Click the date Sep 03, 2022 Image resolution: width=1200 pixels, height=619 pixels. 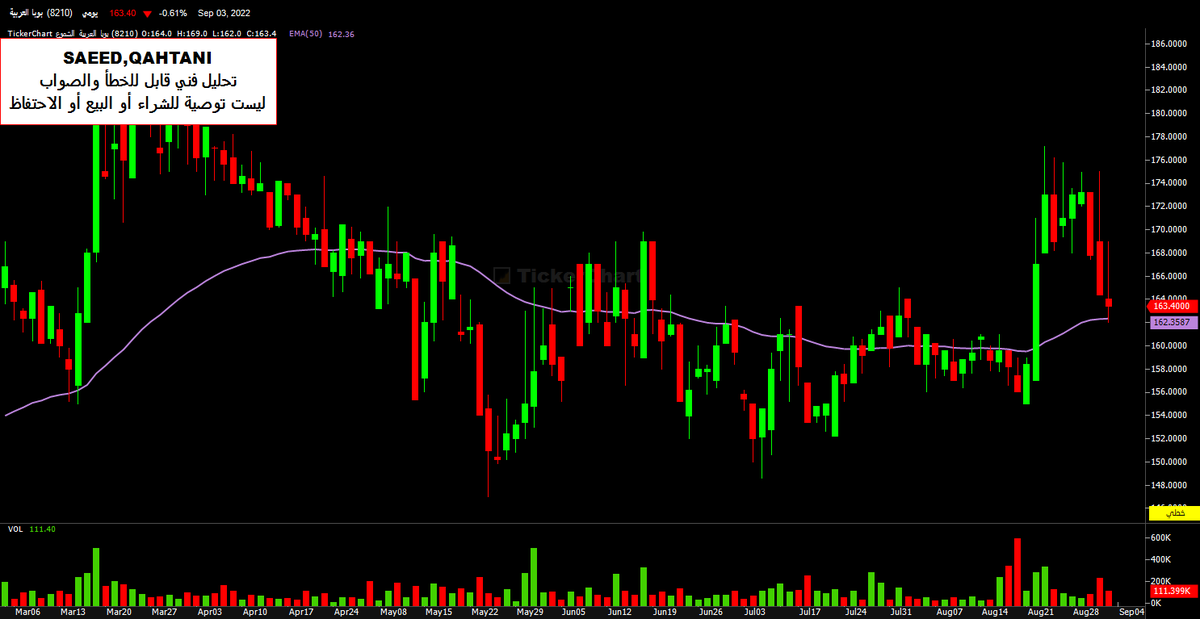click(224, 14)
